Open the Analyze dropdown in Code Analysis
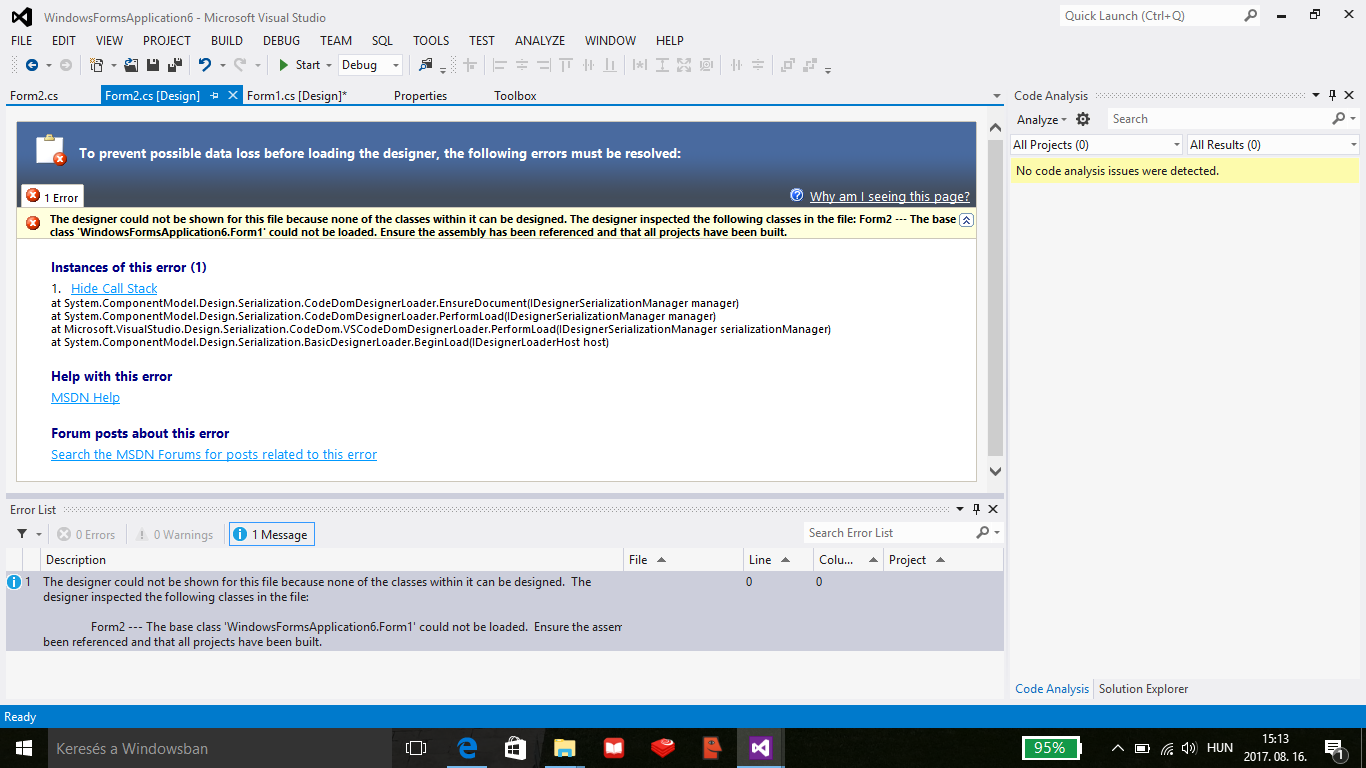This screenshot has height=768, width=1366. (x=1041, y=119)
